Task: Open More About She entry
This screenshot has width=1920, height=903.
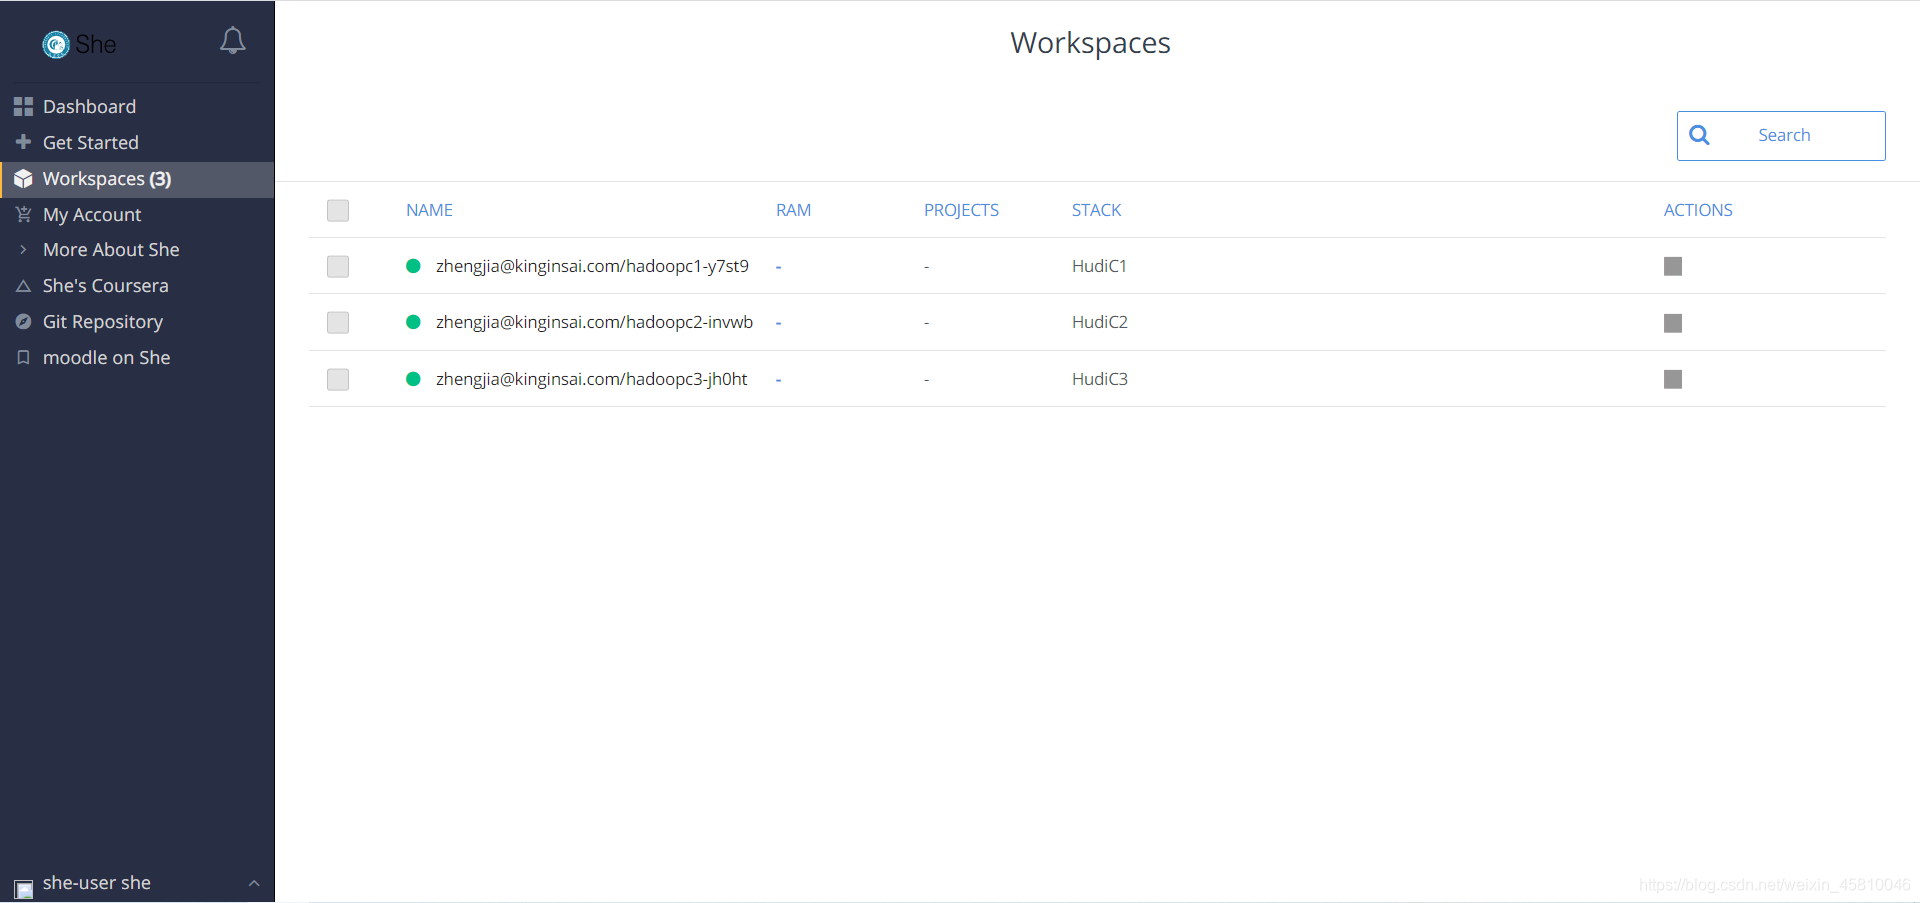Action: 137,250
